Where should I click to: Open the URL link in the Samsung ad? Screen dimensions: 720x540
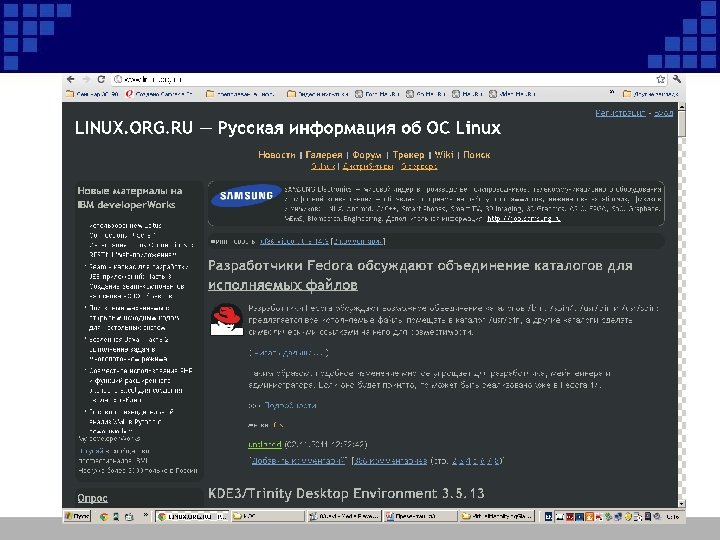point(523,219)
